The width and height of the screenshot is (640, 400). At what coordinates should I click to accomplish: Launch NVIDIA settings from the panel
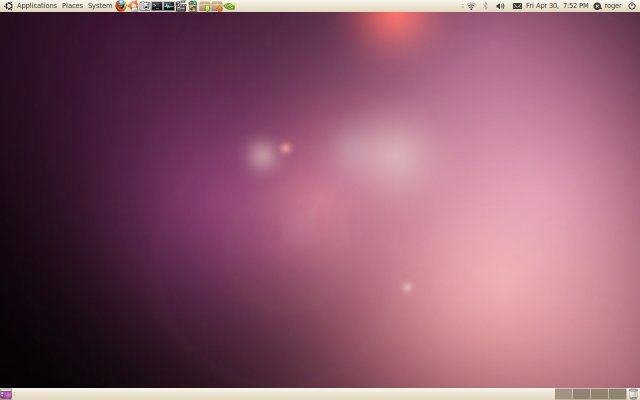(229, 7)
